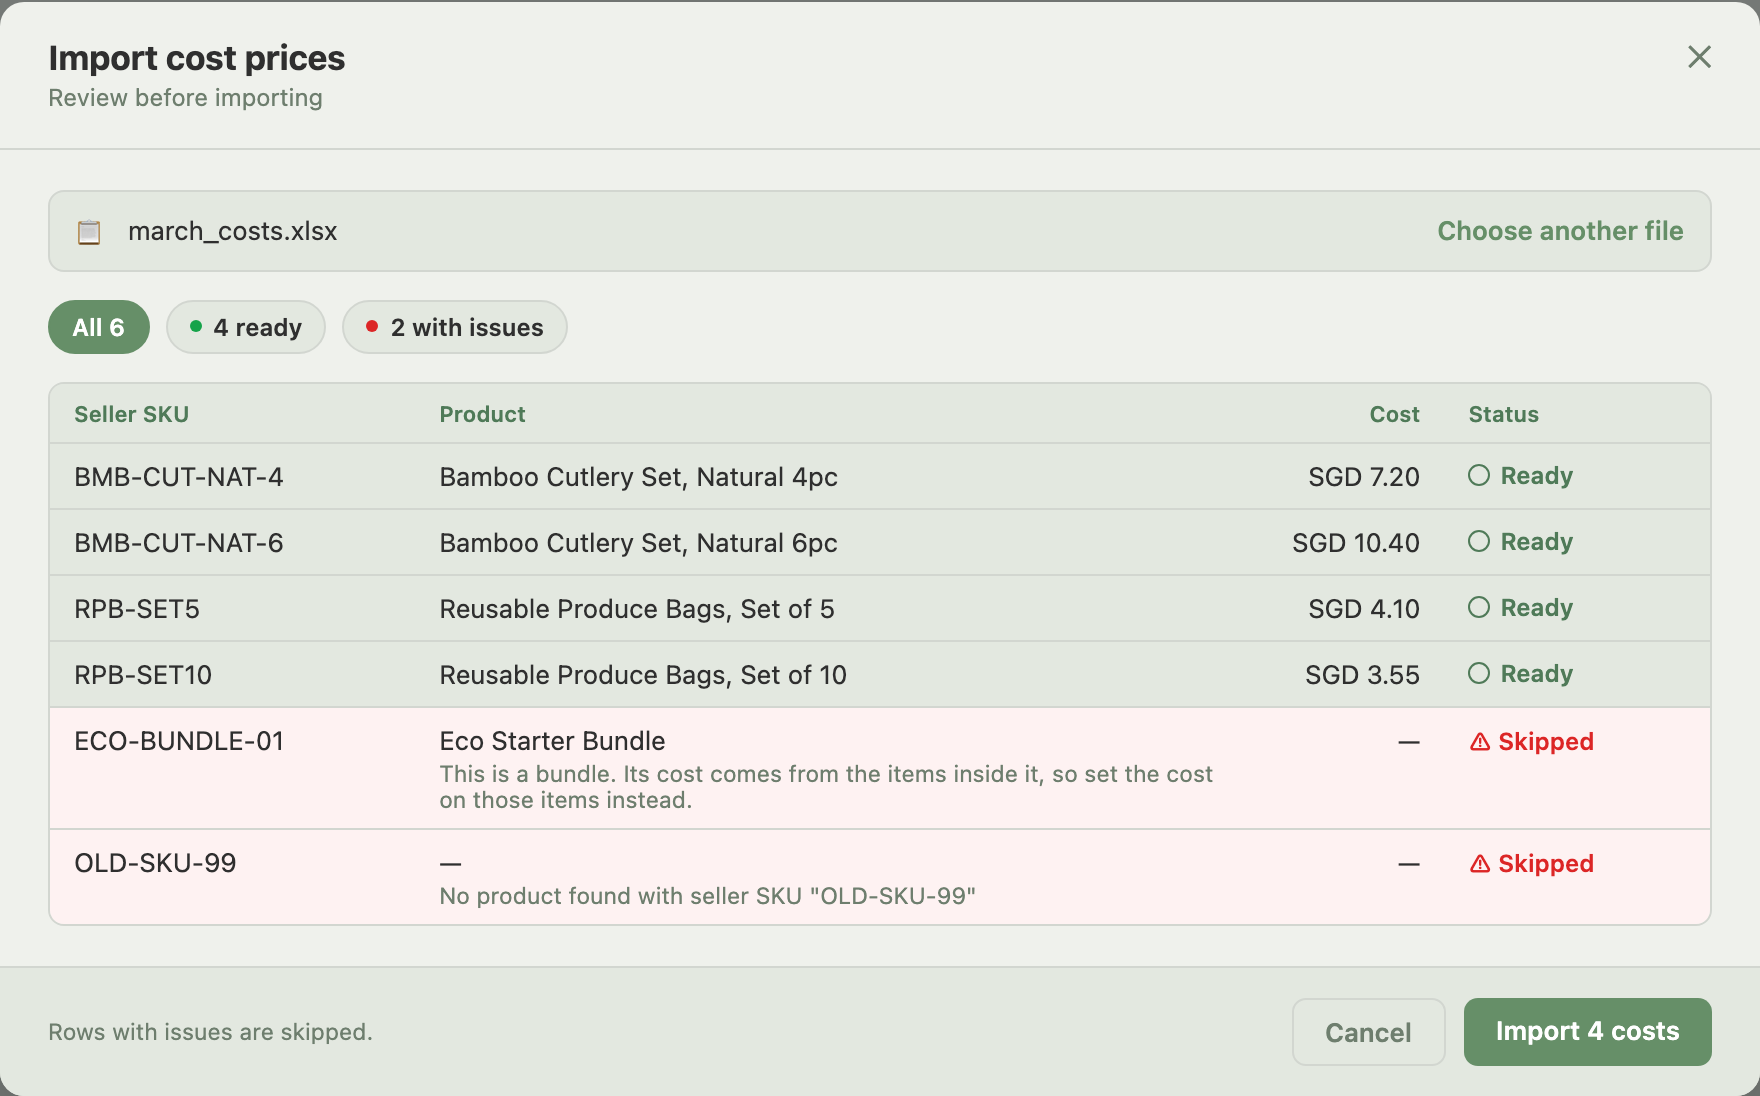This screenshot has width=1760, height=1096.
Task: Click the OLD-SKU-99 SKU cell
Action: pos(155,863)
